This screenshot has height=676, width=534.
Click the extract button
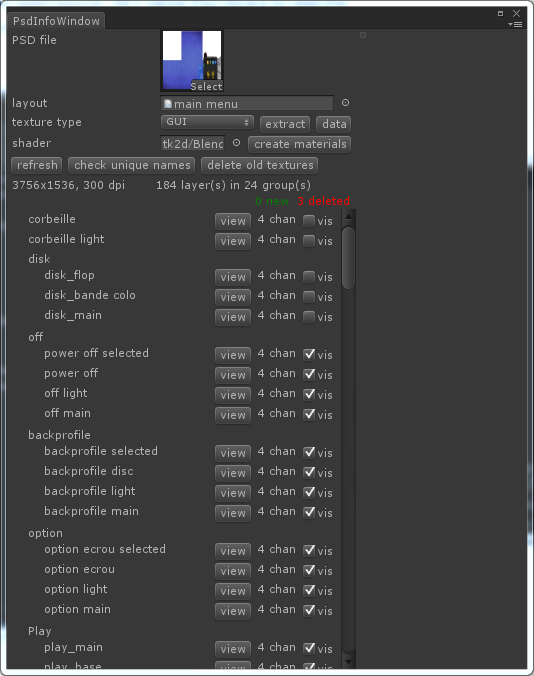pyautogui.click(x=285, y=124)
